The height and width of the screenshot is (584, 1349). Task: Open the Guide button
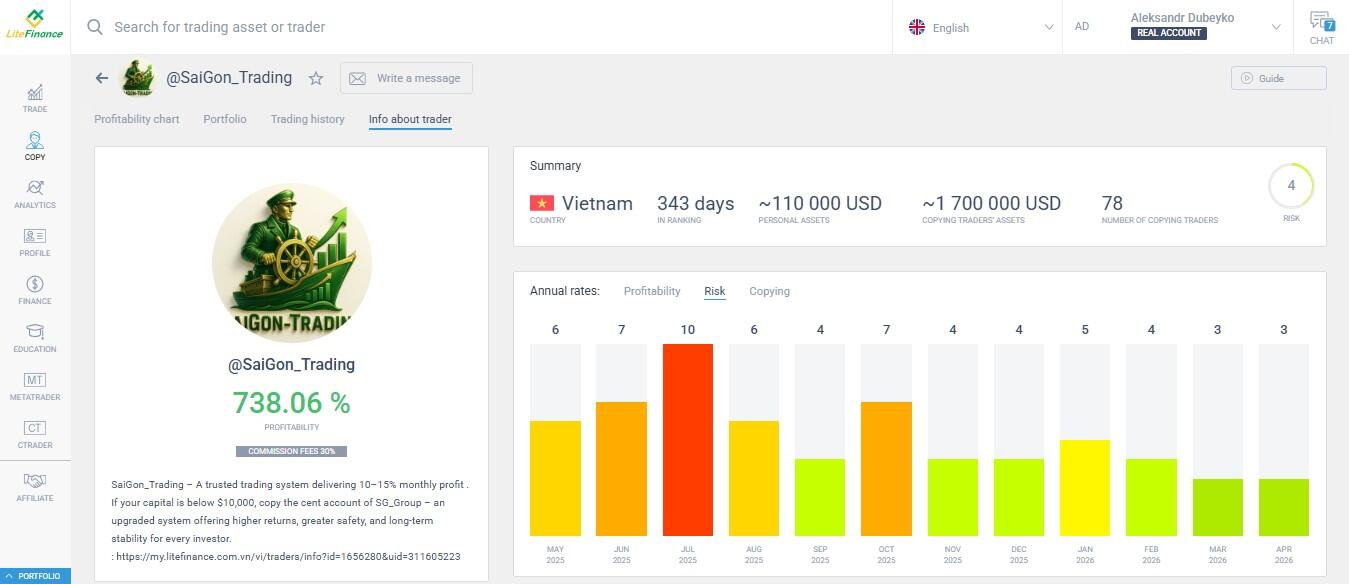(x=1279, y=78)
